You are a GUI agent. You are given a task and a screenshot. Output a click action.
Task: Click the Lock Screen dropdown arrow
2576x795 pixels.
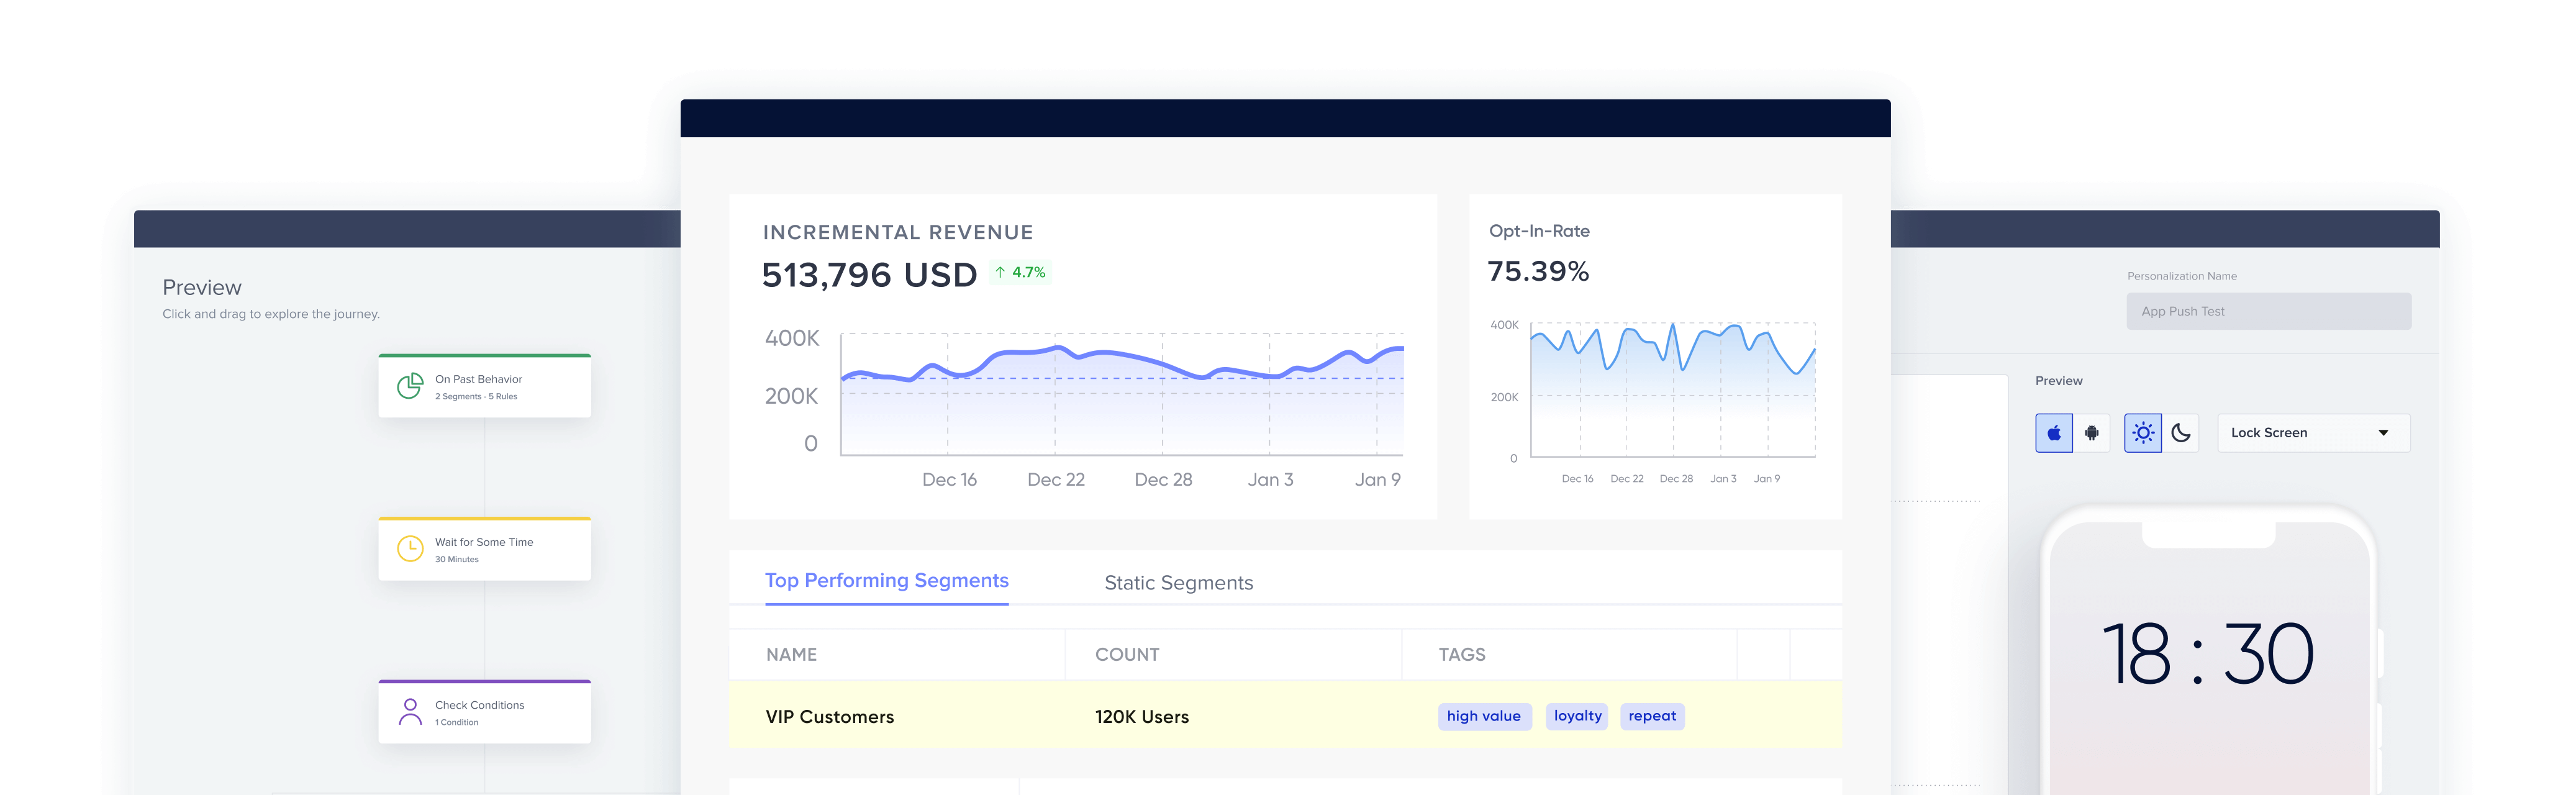coord(2383,433)
